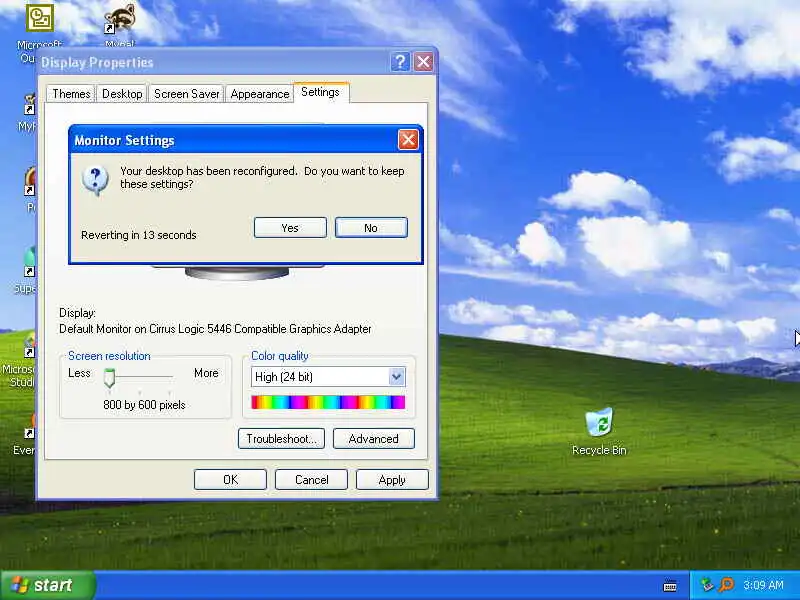
Task: Click the orange magnifier tray icon
Action: [x=726, y=585]
